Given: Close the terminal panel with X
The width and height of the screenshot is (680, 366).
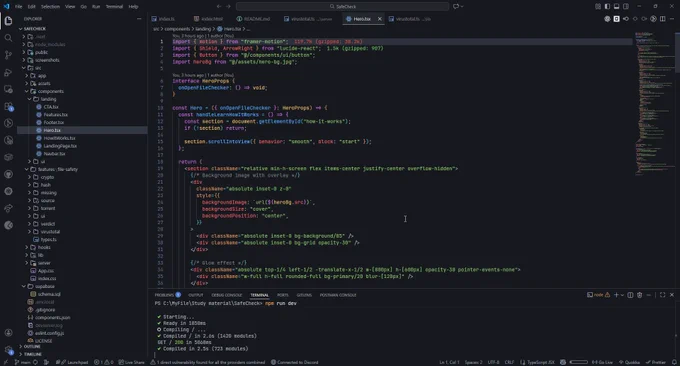Looking at the screenshot, I should pos(672,295).
